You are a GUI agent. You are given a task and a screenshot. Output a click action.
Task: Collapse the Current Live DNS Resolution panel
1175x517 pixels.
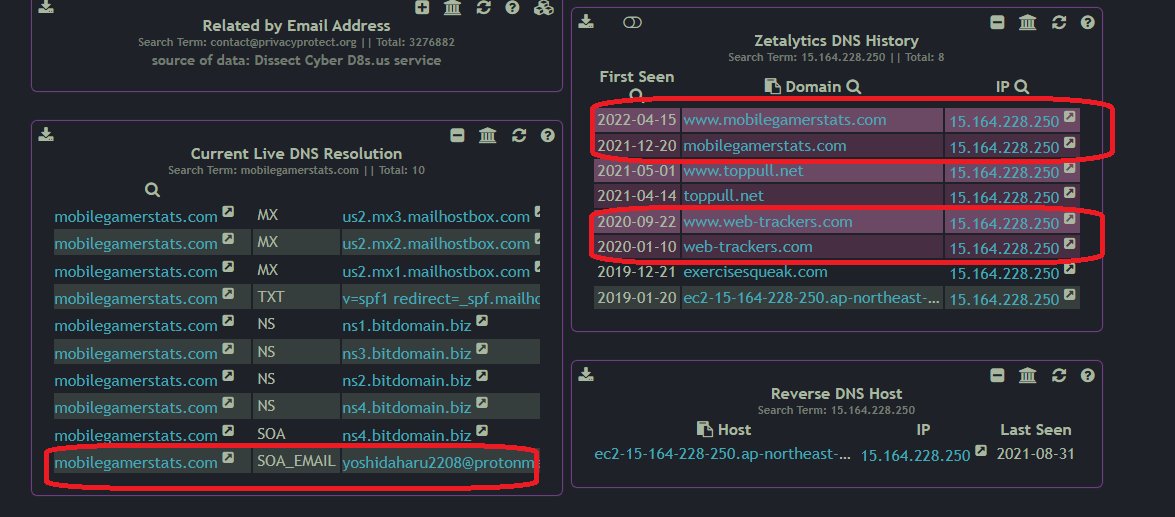pyautogui.click(x=457, y=136)
